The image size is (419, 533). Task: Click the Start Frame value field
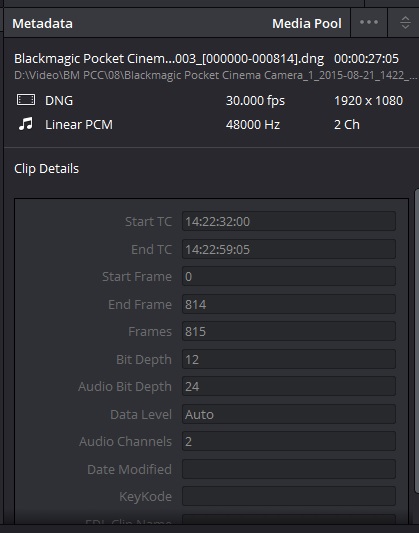289,276
